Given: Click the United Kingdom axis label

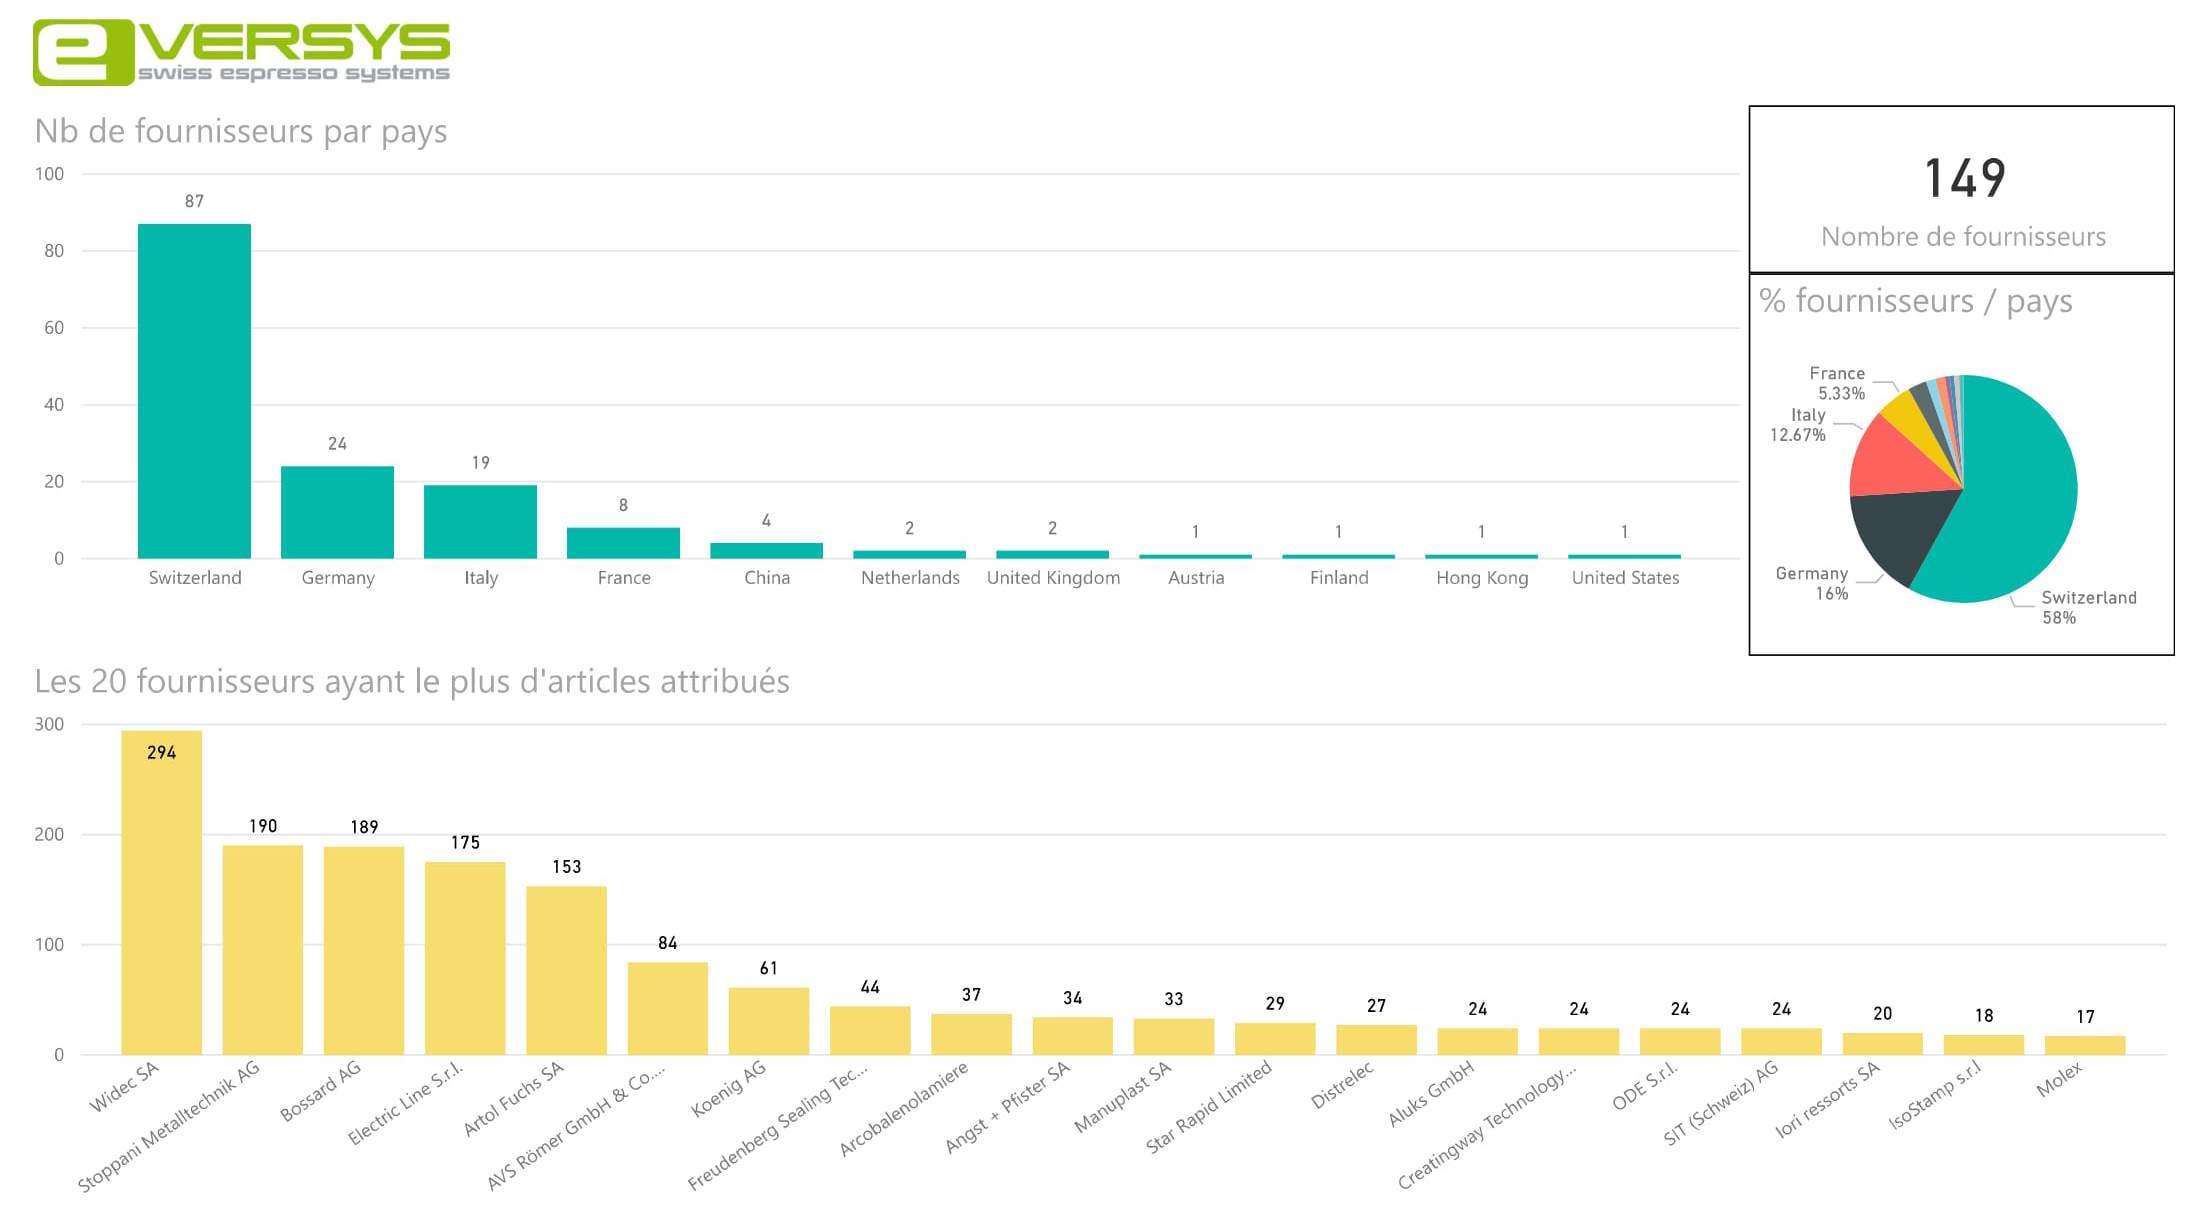Looking at the screenshot, I should pyautogui.click(x=1053, y=578).
